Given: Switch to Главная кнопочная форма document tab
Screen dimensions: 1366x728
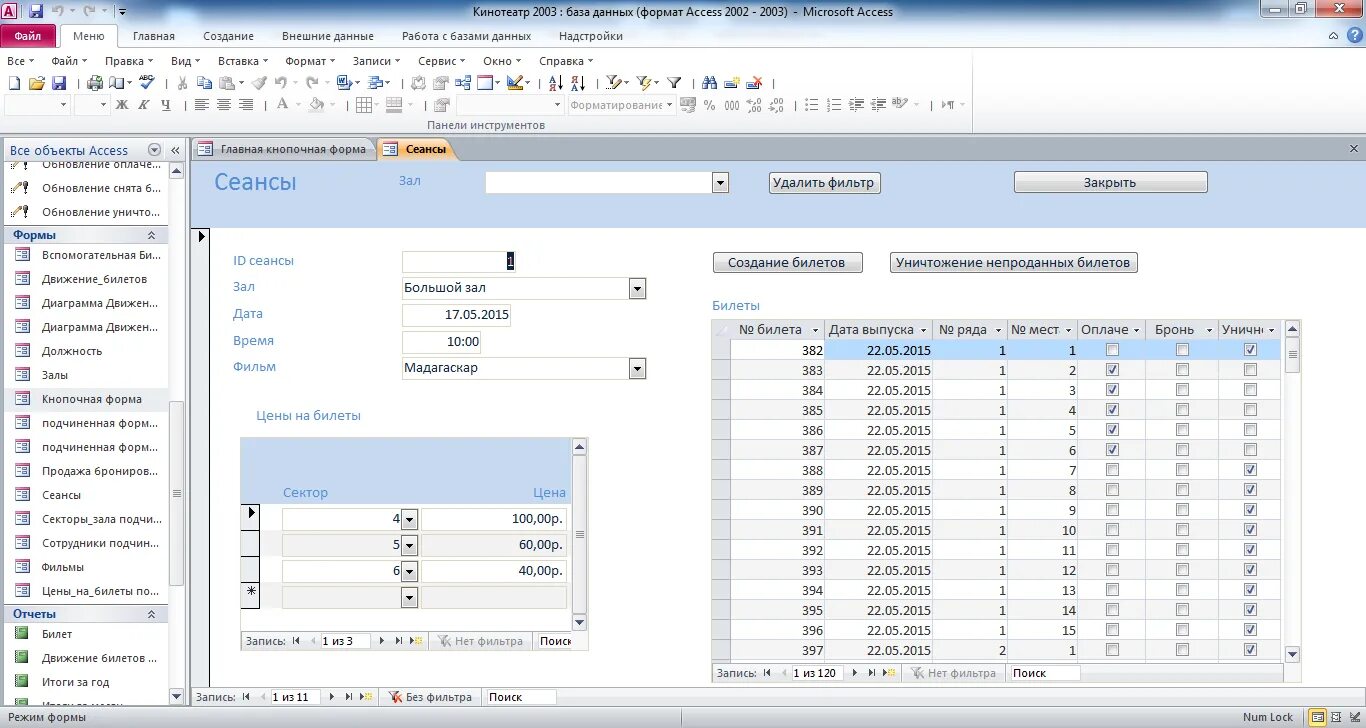Looking at the screenshot, I should (284, 149).
